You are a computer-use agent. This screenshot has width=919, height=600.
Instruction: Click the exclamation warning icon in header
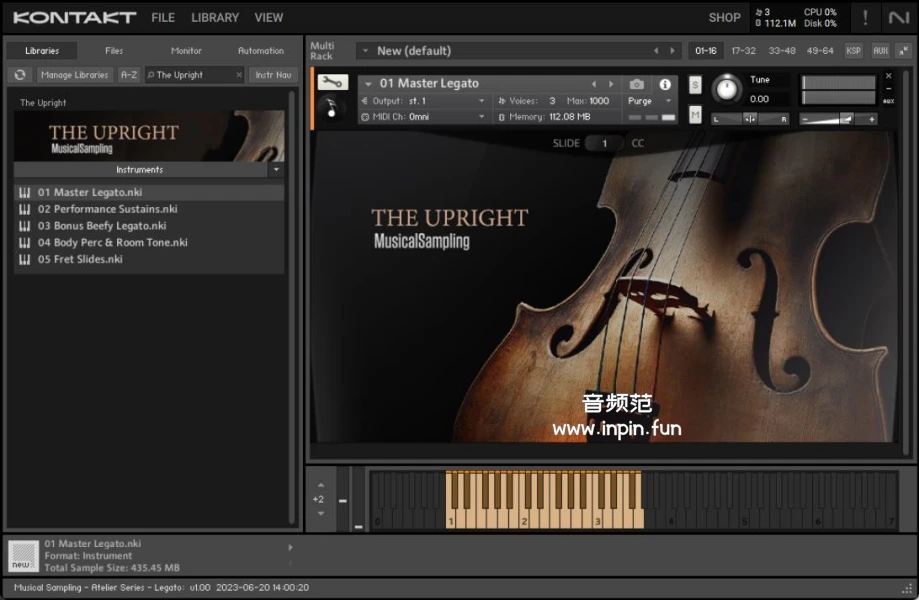[865, 18]
